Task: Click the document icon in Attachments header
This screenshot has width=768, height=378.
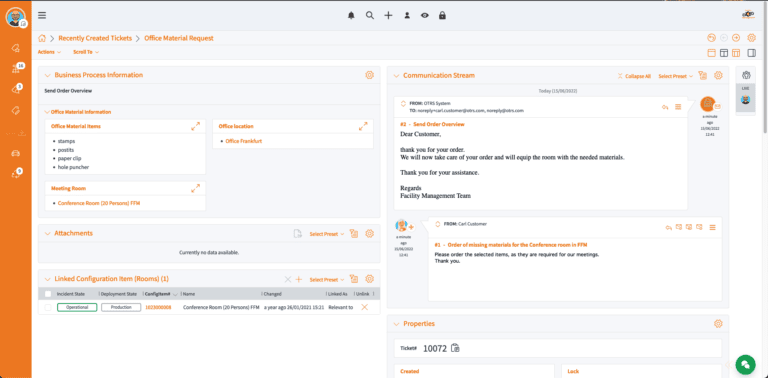Action: [x=297, y=234]
